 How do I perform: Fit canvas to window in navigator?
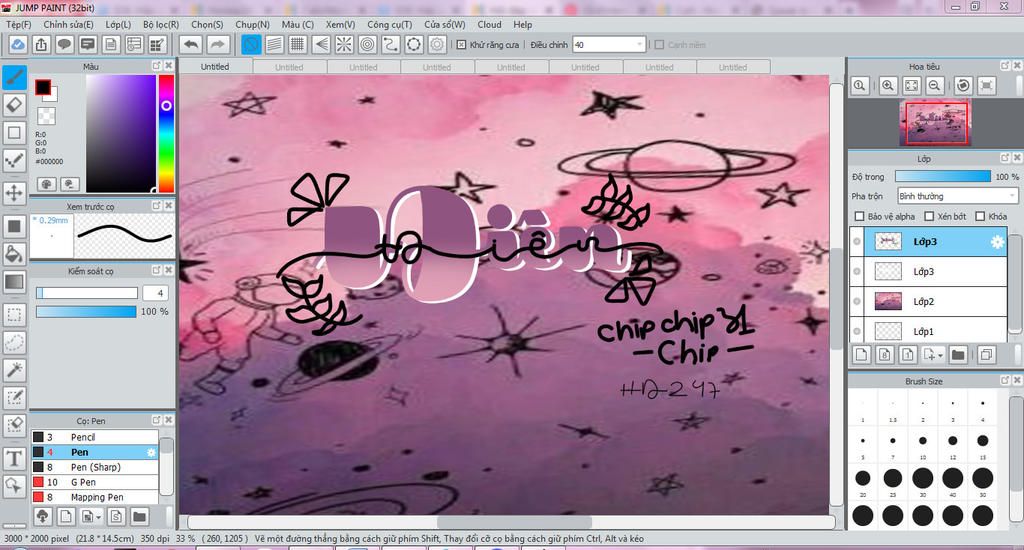912,86
